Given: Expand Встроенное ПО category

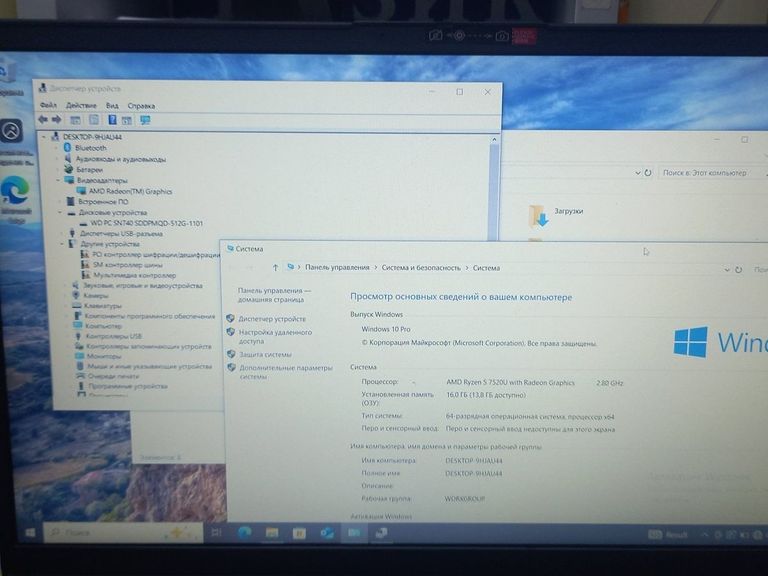Looking at the screenshot, I should point(59,201).
